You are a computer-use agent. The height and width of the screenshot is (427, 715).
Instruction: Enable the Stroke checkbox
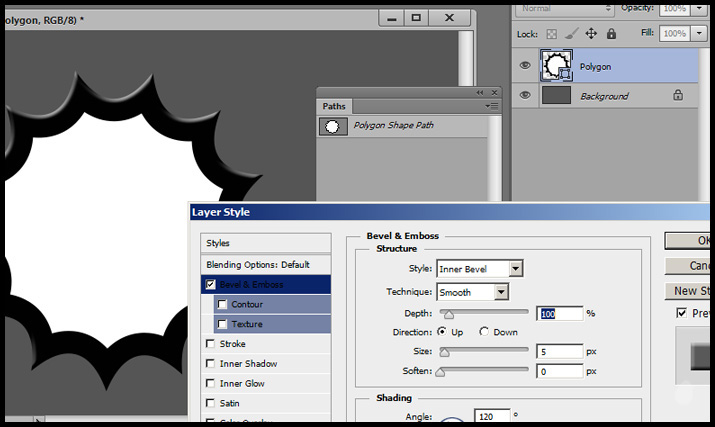click(x=210, y=344)
